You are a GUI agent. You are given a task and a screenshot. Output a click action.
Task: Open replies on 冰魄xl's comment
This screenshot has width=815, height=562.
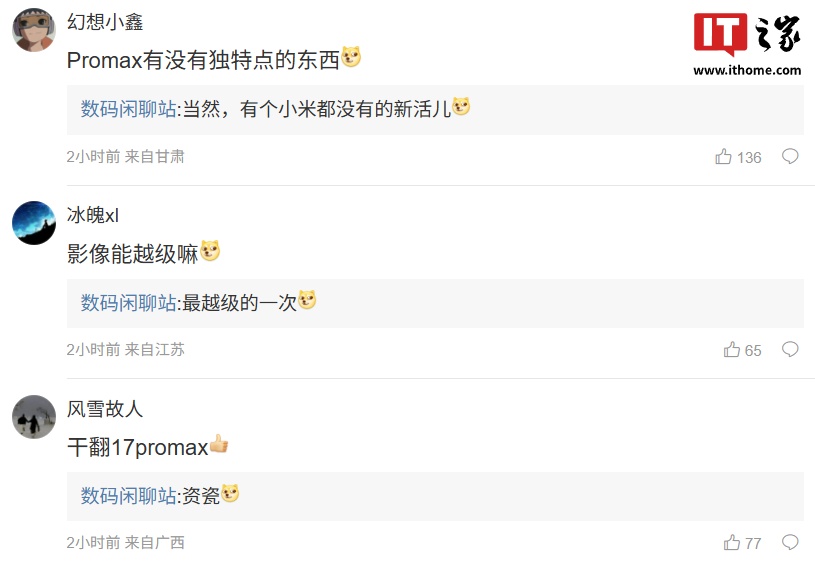click(x=790, y=349)
